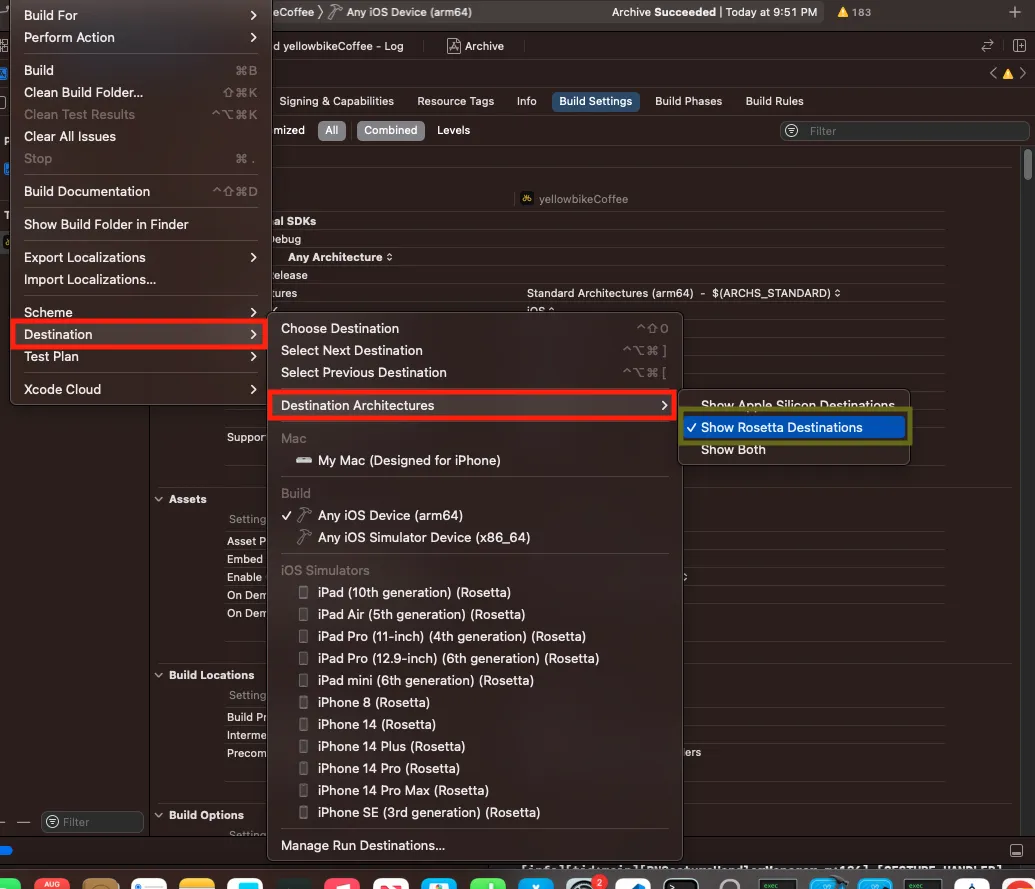
Task: Open the Build Phases tab
Action: pos(688,101)
